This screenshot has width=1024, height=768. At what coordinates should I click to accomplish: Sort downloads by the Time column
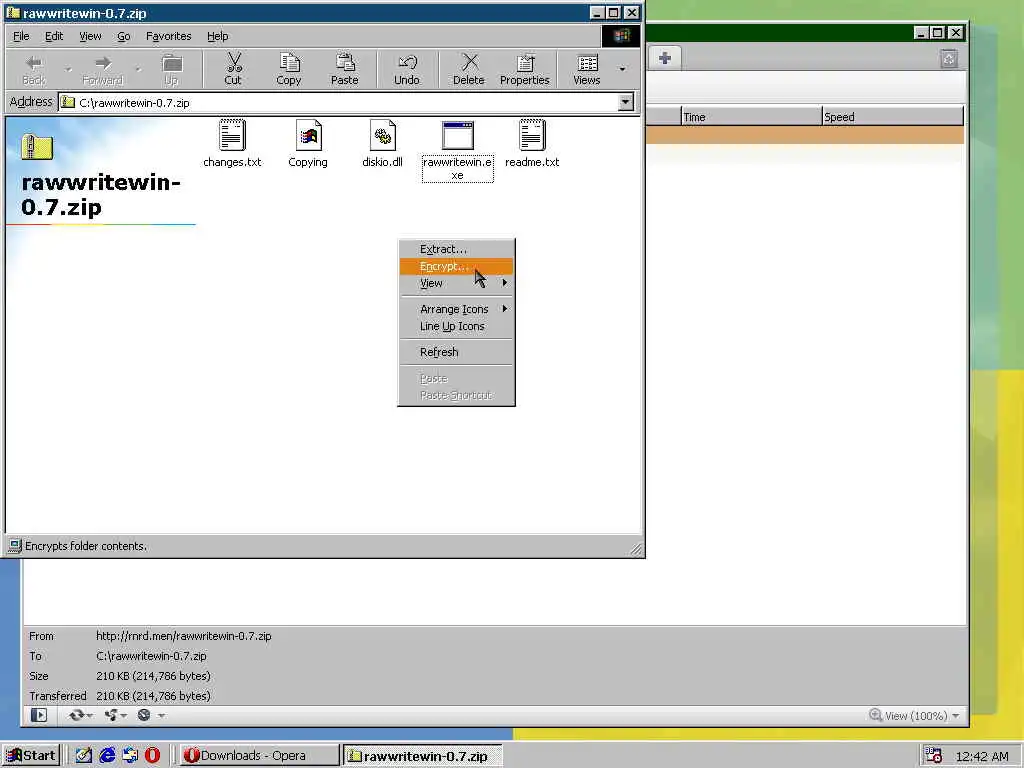[x=751, y=116]
